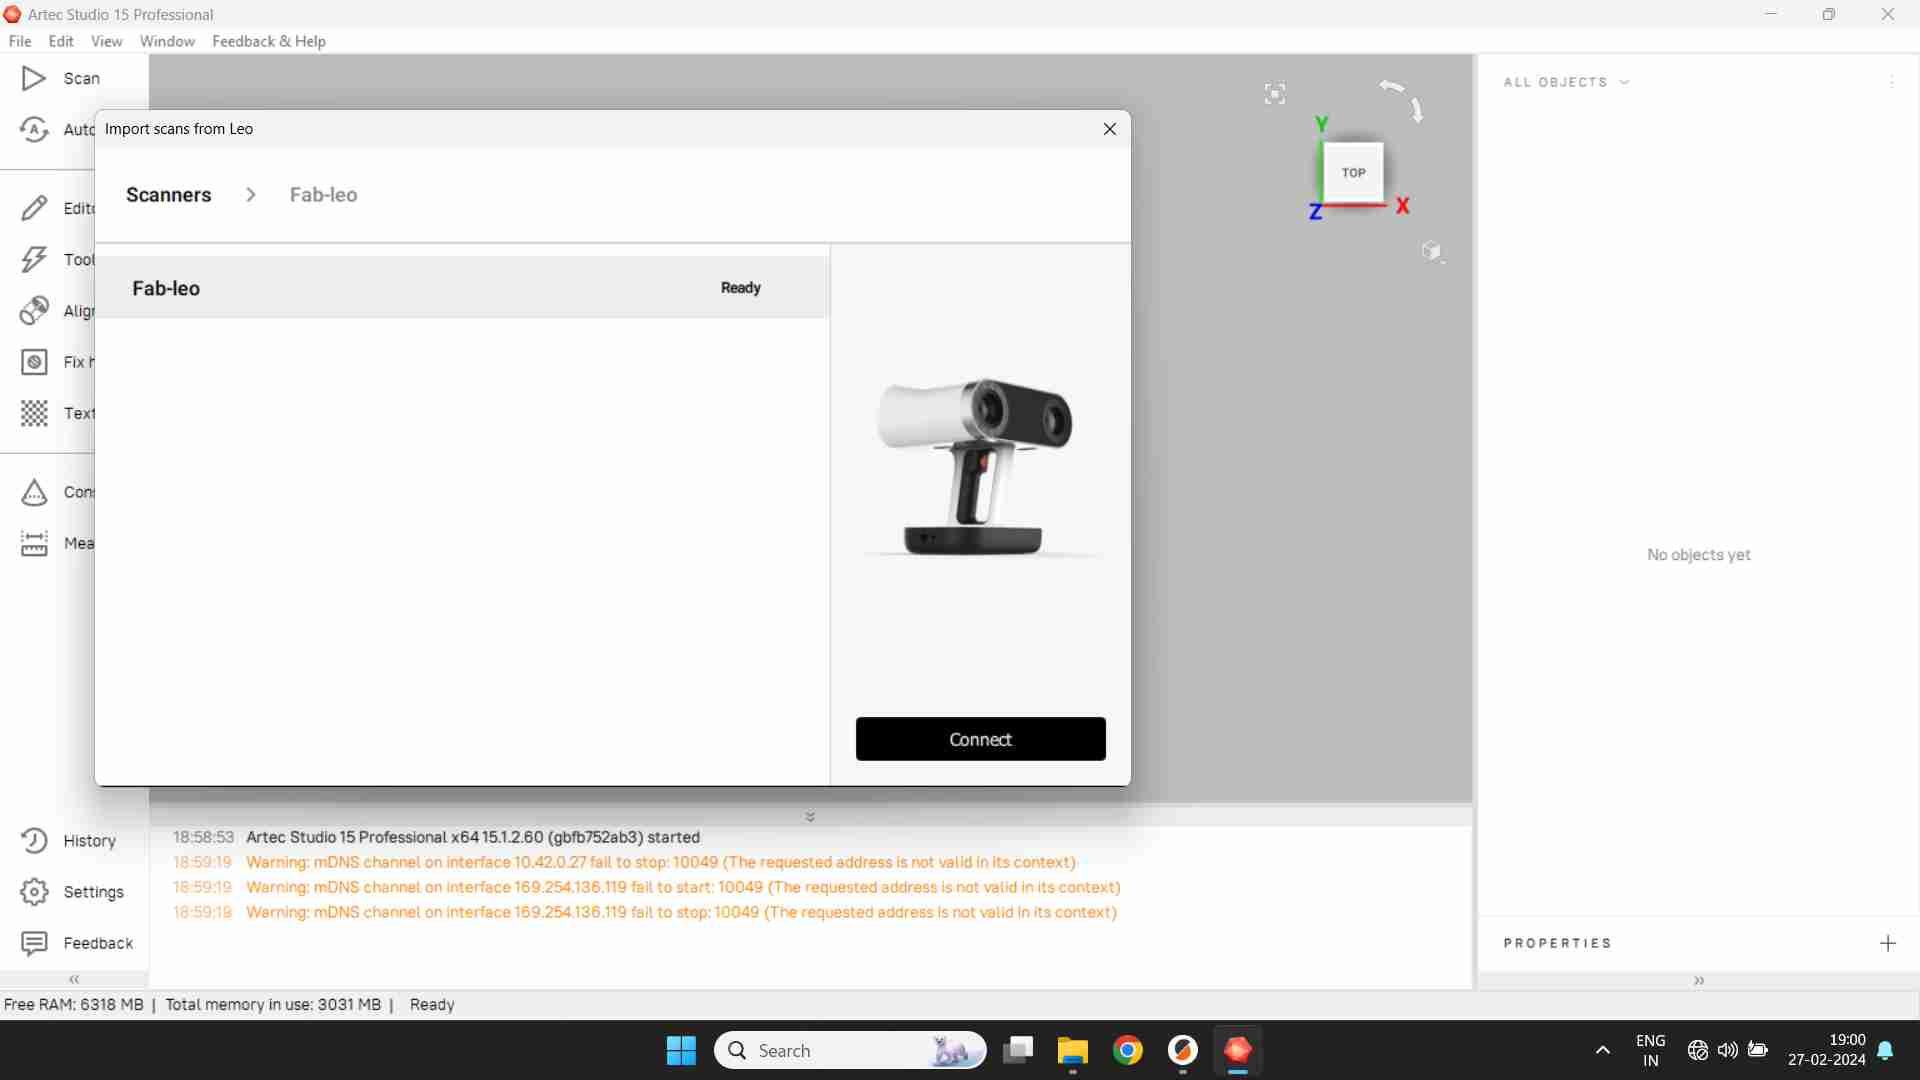Open the Construct cone icon

[34, 492]
